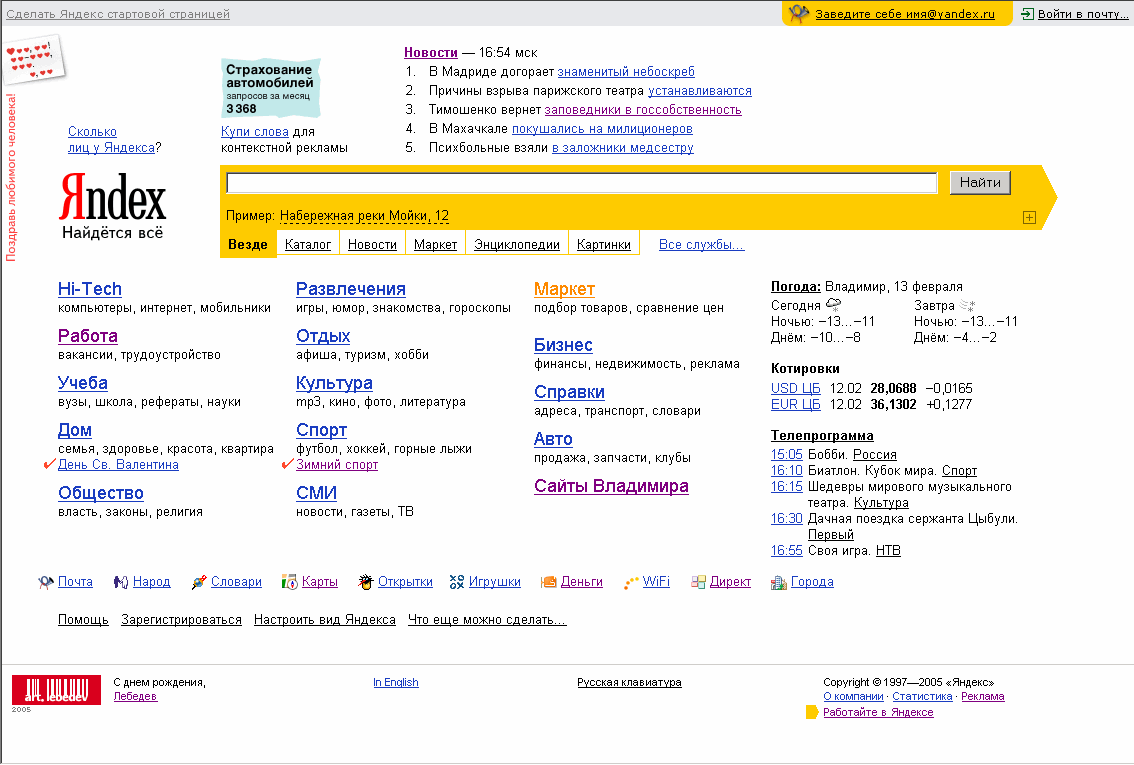Open the Работа category
Viewport: 1134px width, 765px height.
coord(88,336)
